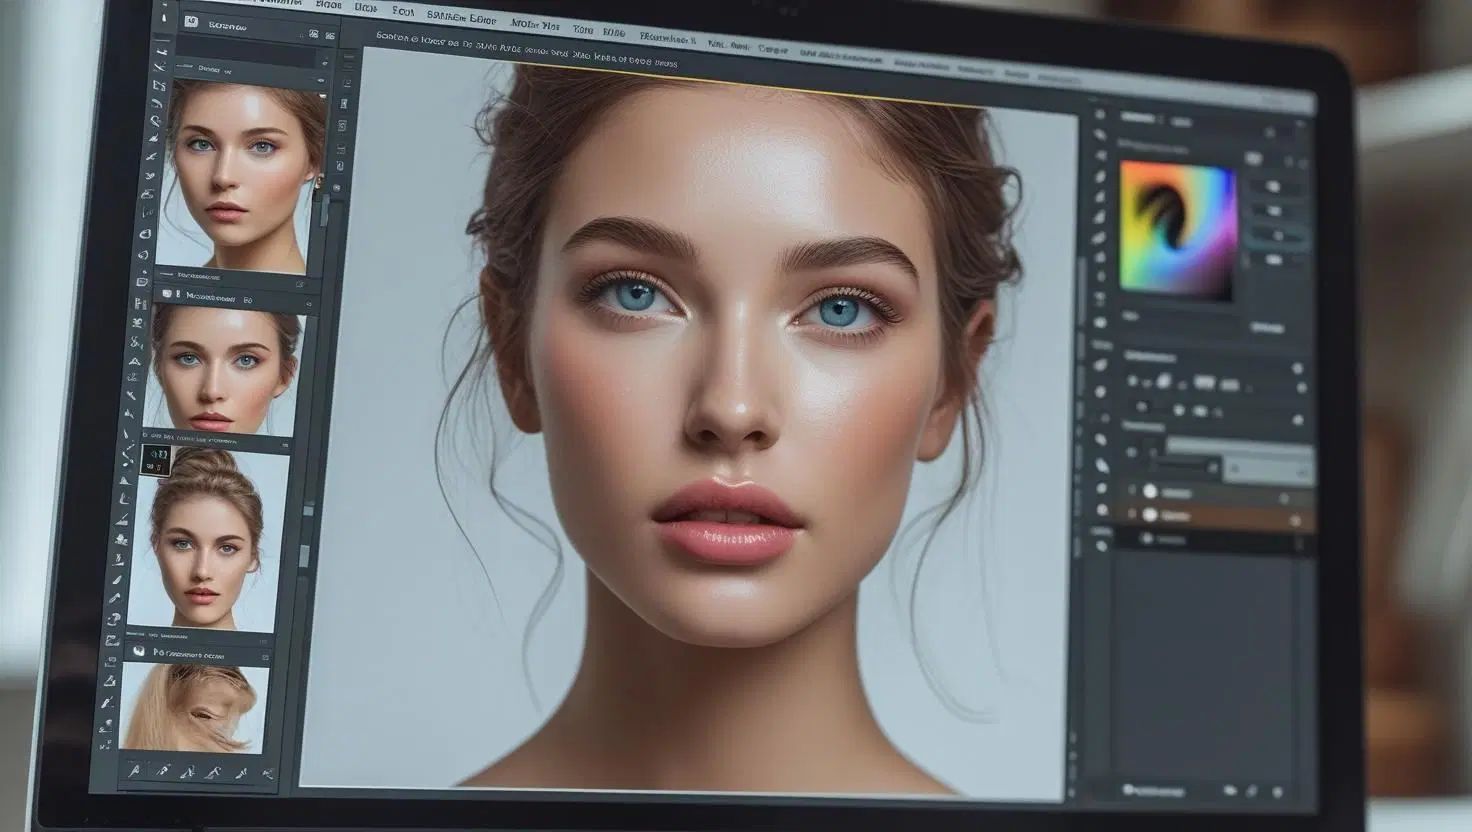The image size is (1472, 832).
Task: Select the last brush preset below the blonde hair thumbnail
Action: pyautogui.click(x=268, y=774)
